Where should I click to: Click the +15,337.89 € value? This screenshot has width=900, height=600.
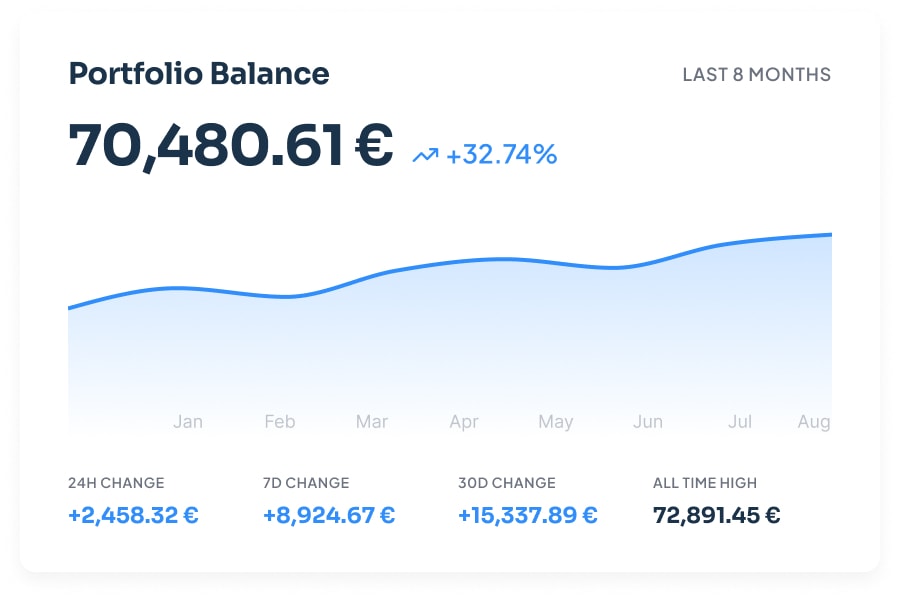[x=527, y=516]
